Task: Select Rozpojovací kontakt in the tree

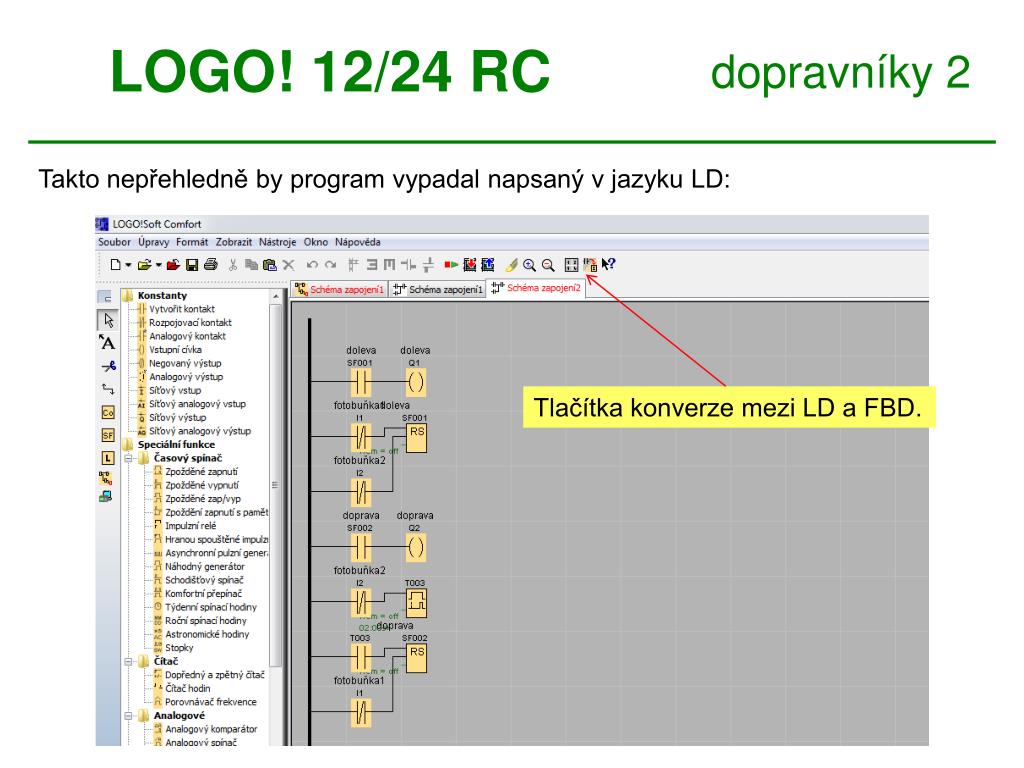Action: click(190, 323)
